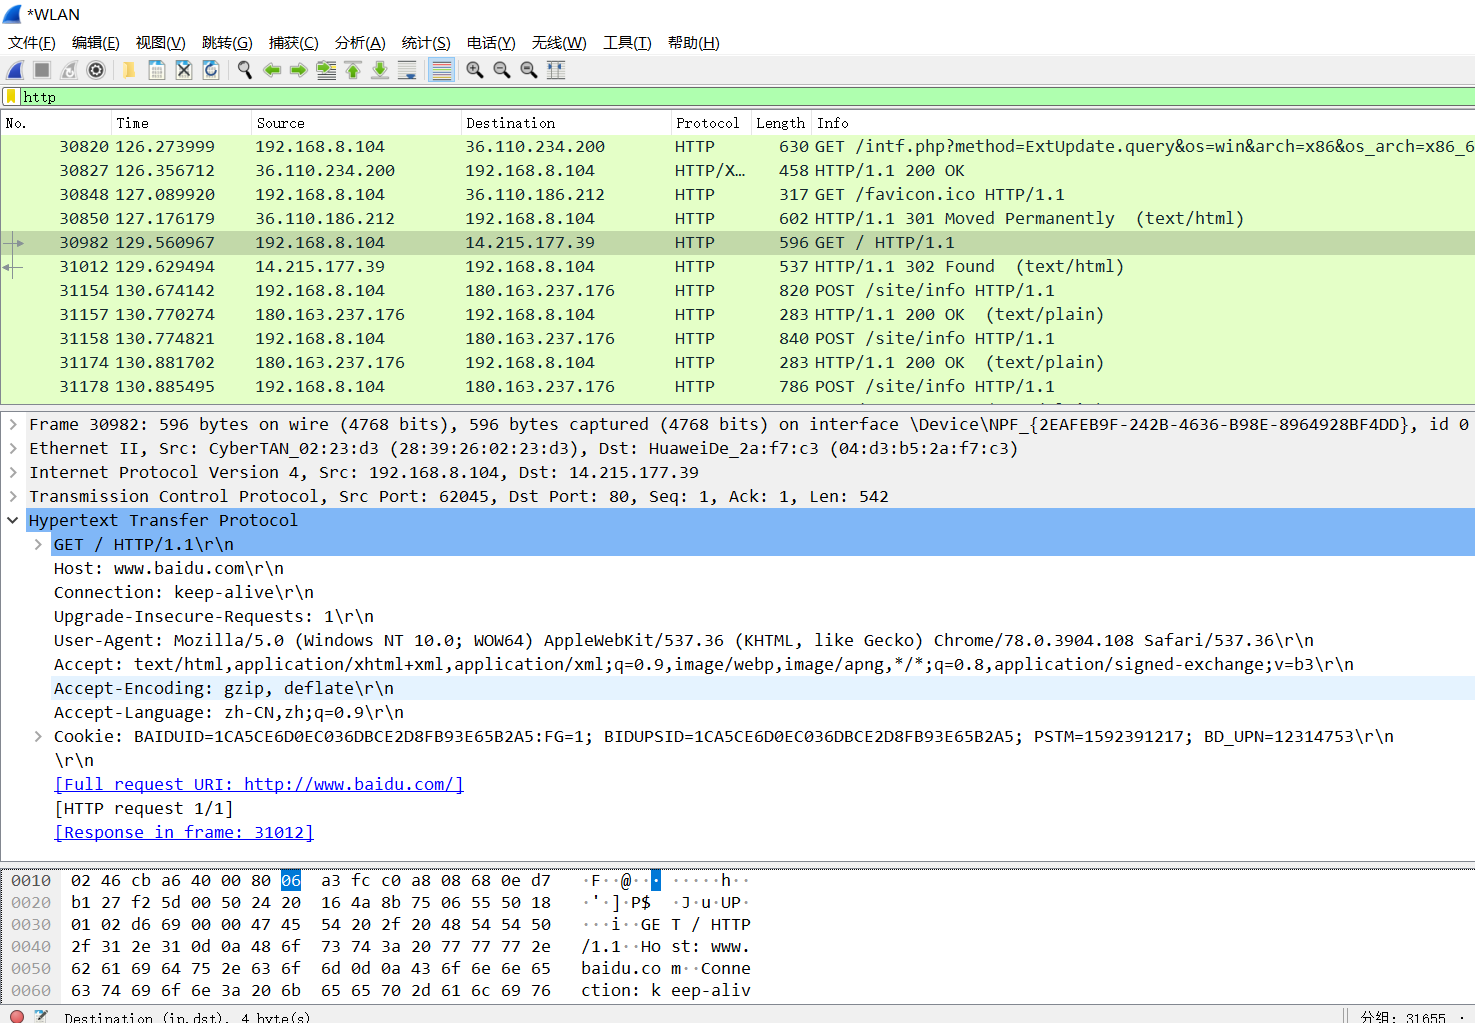Open the 视图(V) menu

pos(161,43)
